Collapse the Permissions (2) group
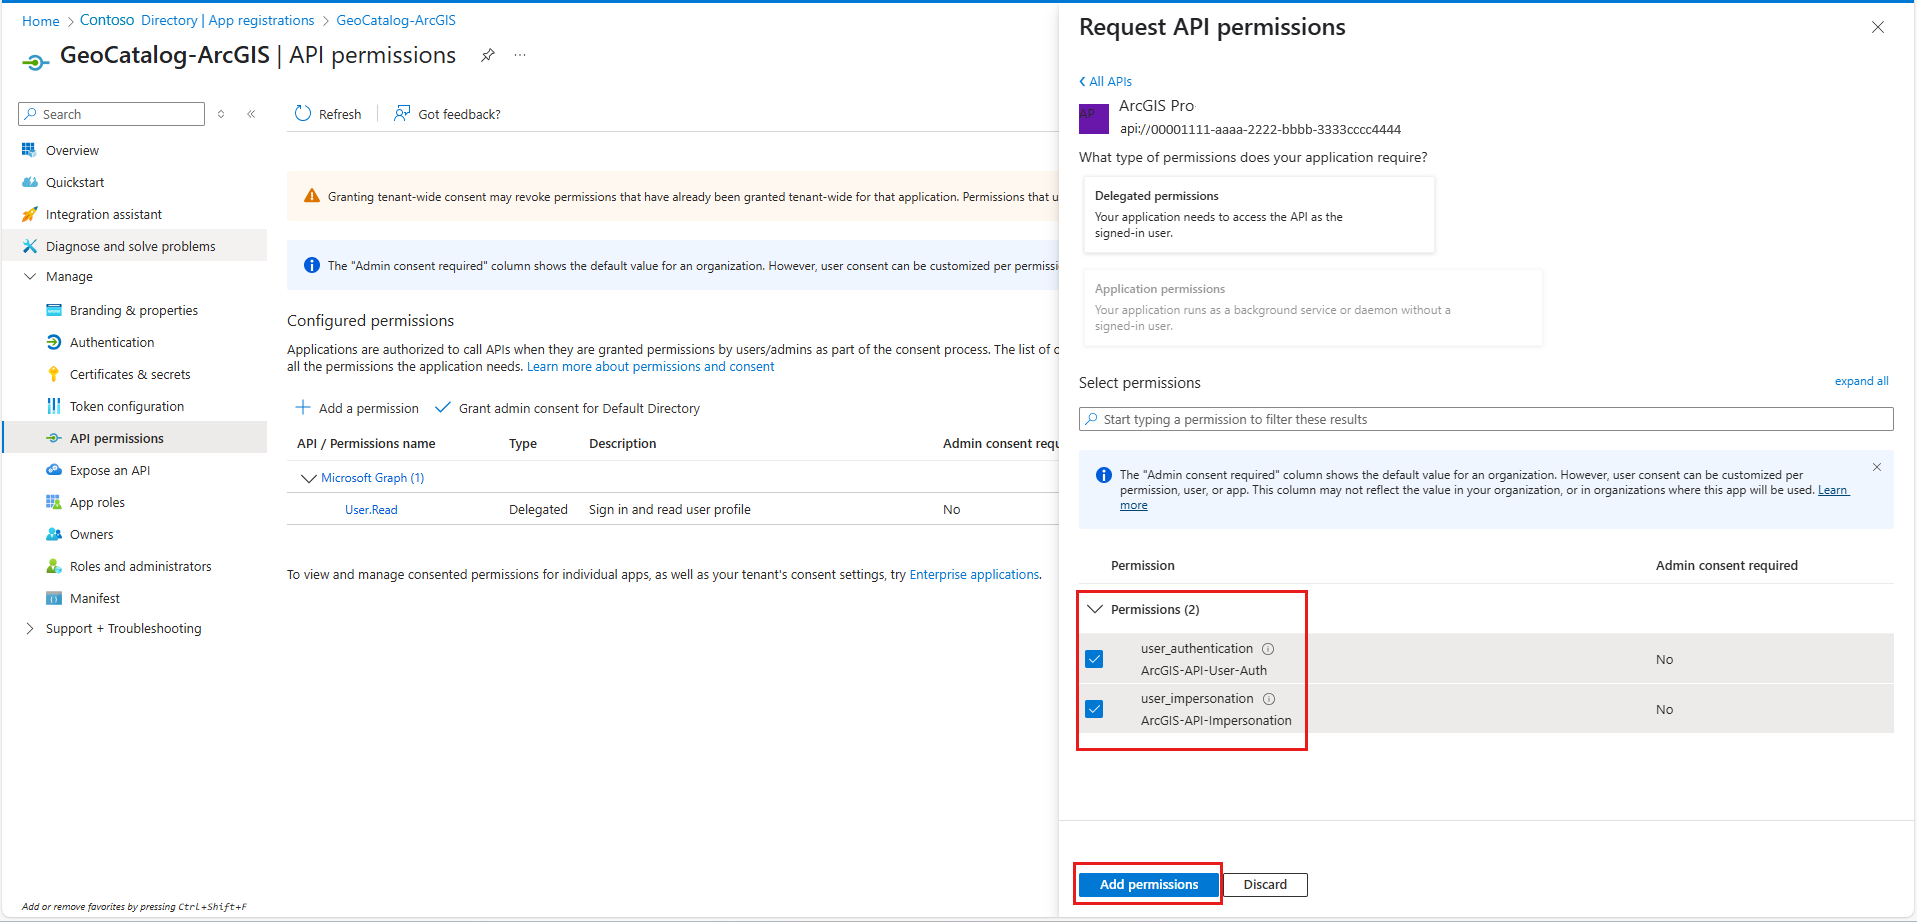The height and width of the screenshot is (922, 1917). (x=1095, y=609)
